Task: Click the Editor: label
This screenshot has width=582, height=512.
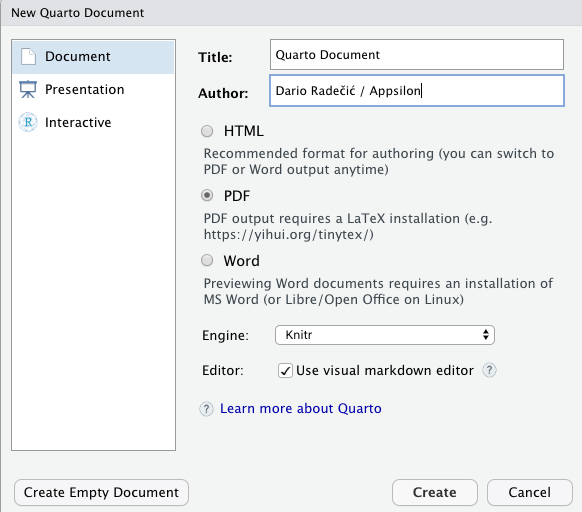Action: point(223,371)
